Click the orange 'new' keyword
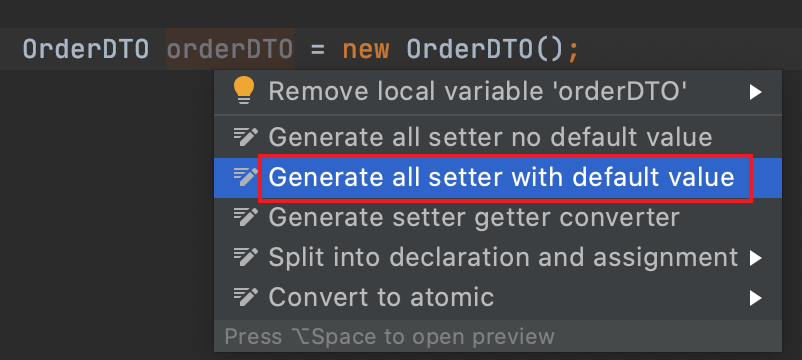Viewport: 802px width, 360px height. (366, 50)
